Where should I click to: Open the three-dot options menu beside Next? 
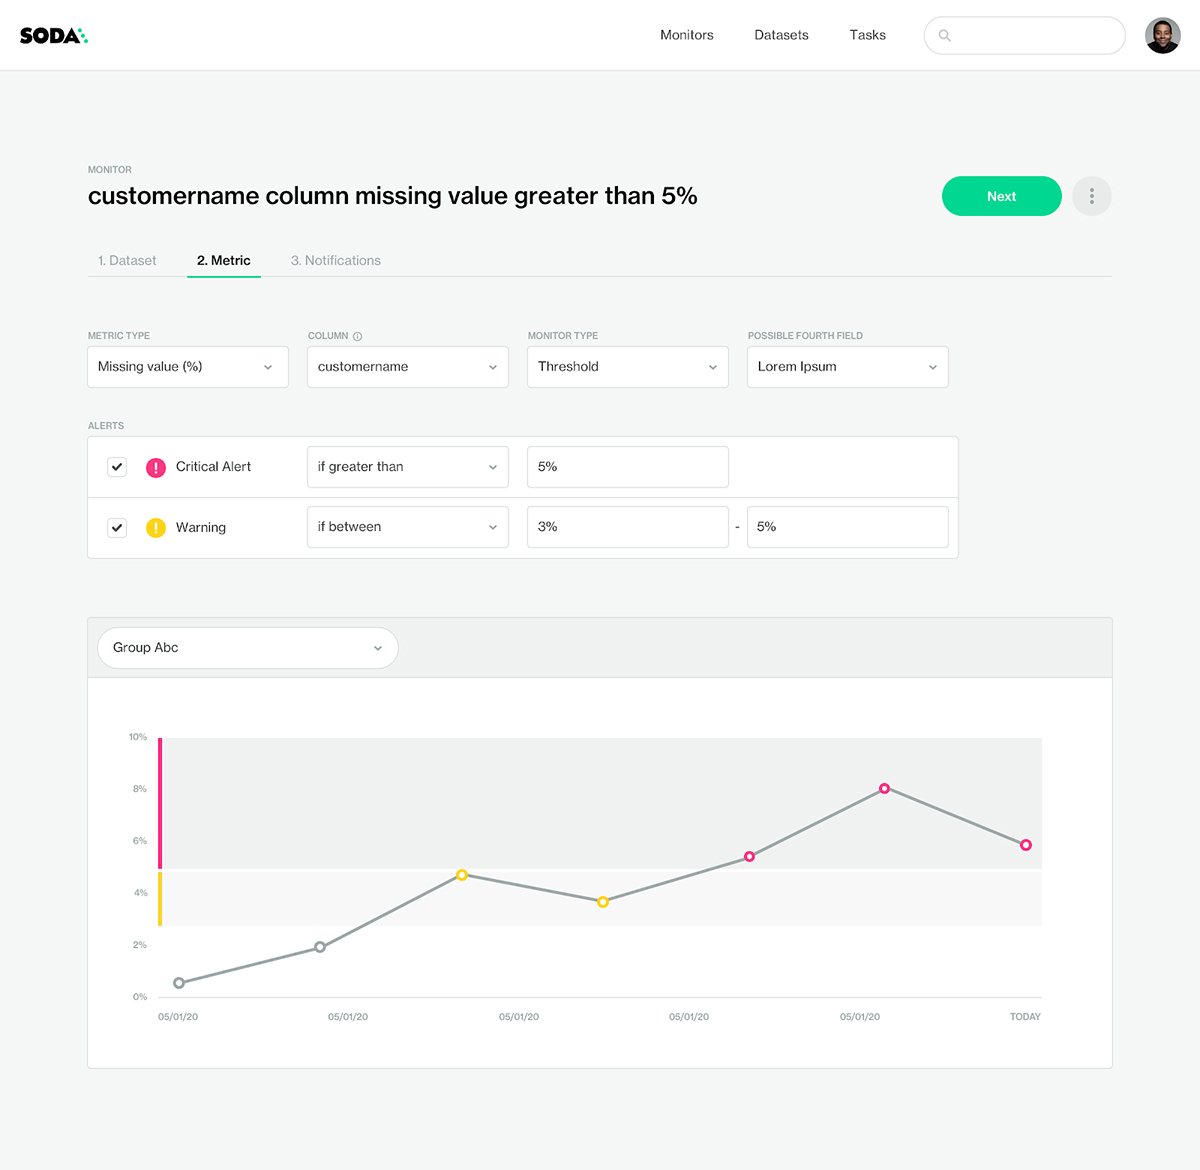(1091, 196)
